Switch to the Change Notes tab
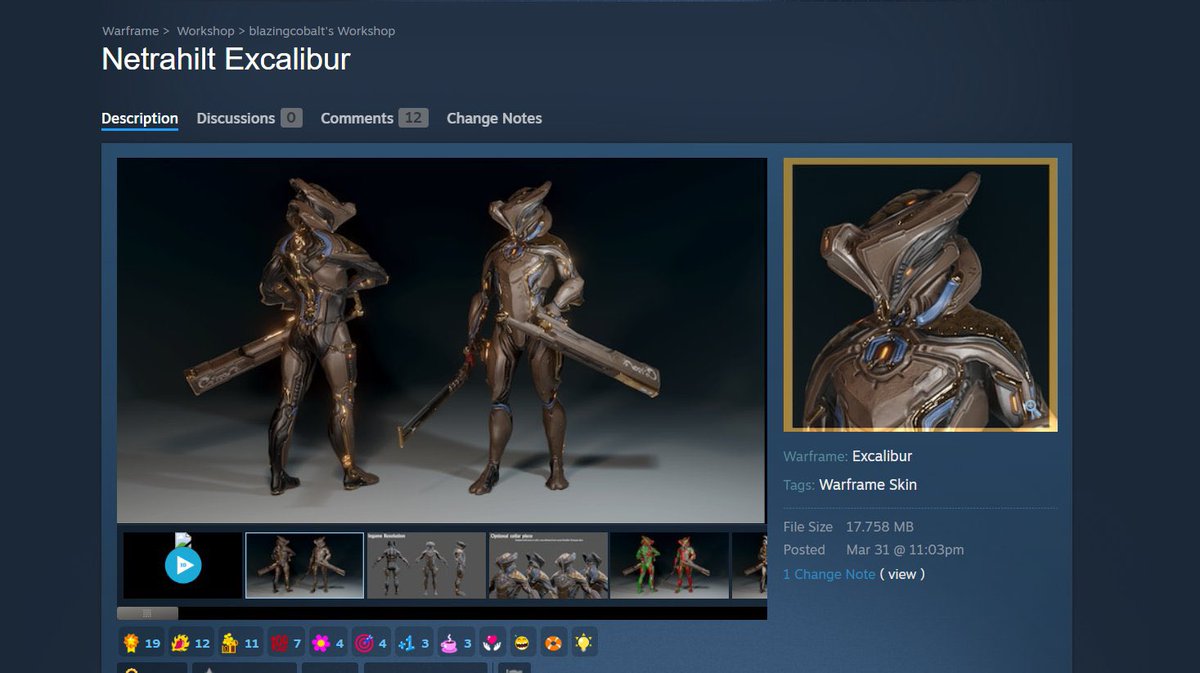The width and height of the screenshot is (1200, 673). (x=494, y=118)
